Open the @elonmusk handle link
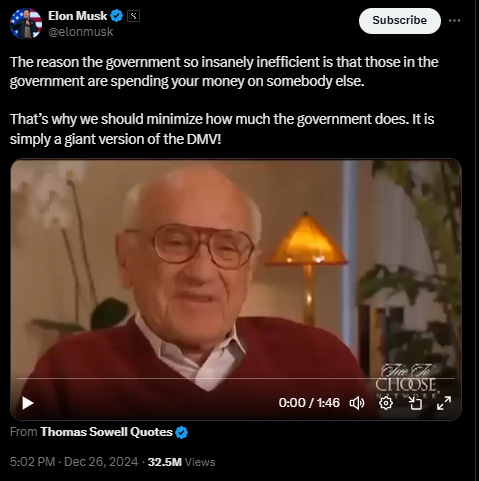The image size is (479, 481). (81, 32)
